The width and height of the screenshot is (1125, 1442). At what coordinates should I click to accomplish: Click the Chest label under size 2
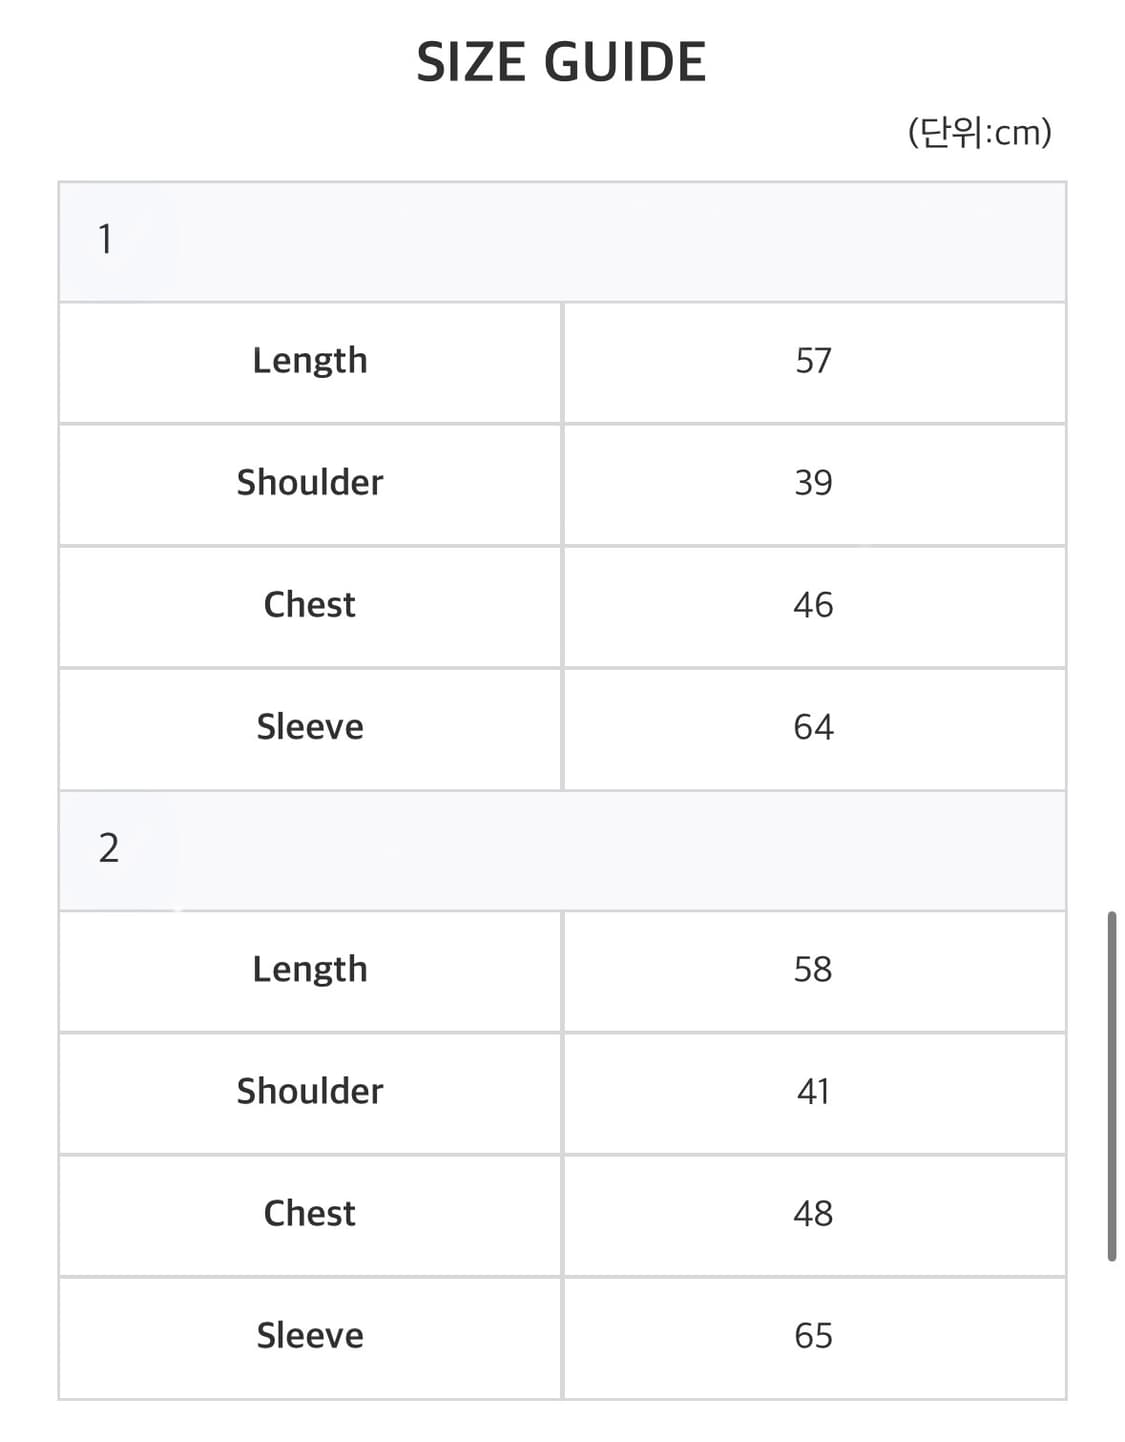[x=310, y=1214]
